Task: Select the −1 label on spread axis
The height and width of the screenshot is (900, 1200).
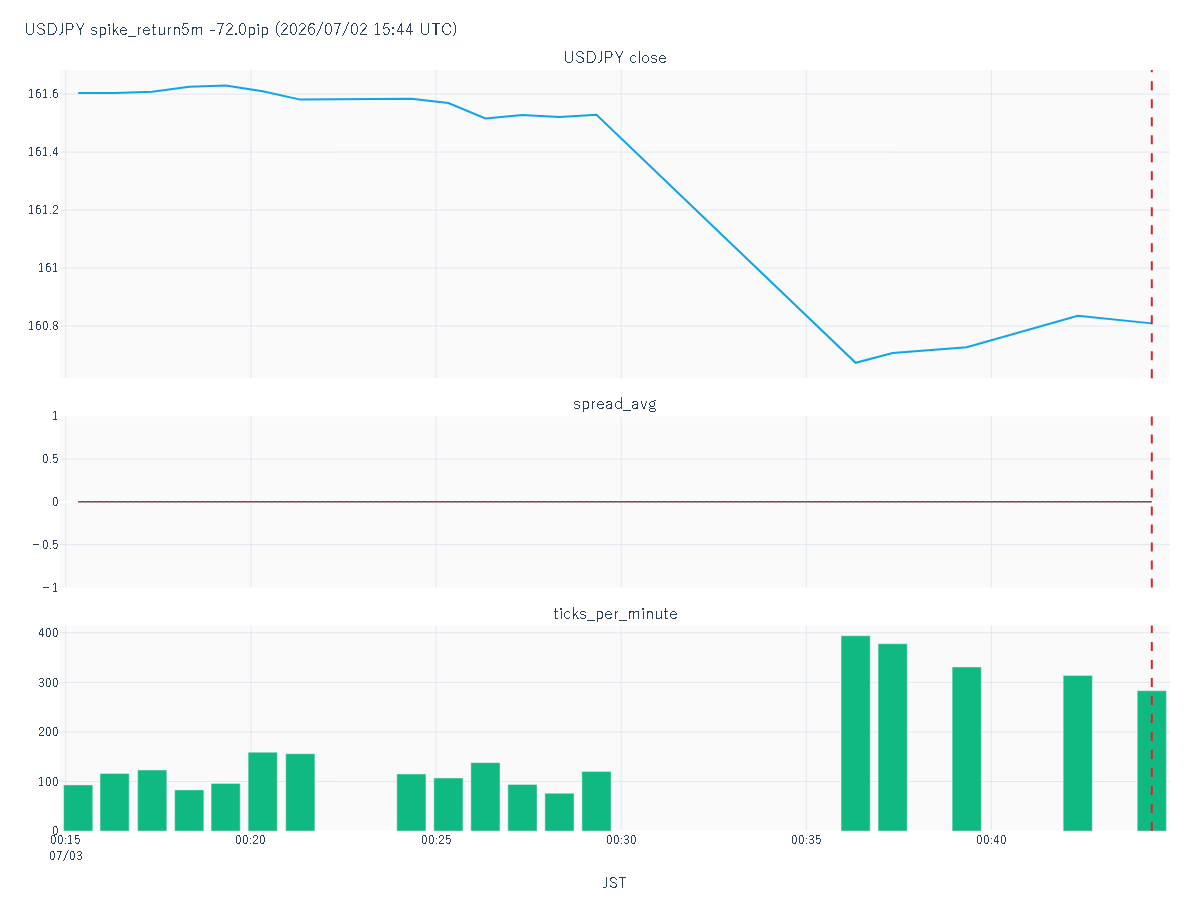Action: pos(49,587)
